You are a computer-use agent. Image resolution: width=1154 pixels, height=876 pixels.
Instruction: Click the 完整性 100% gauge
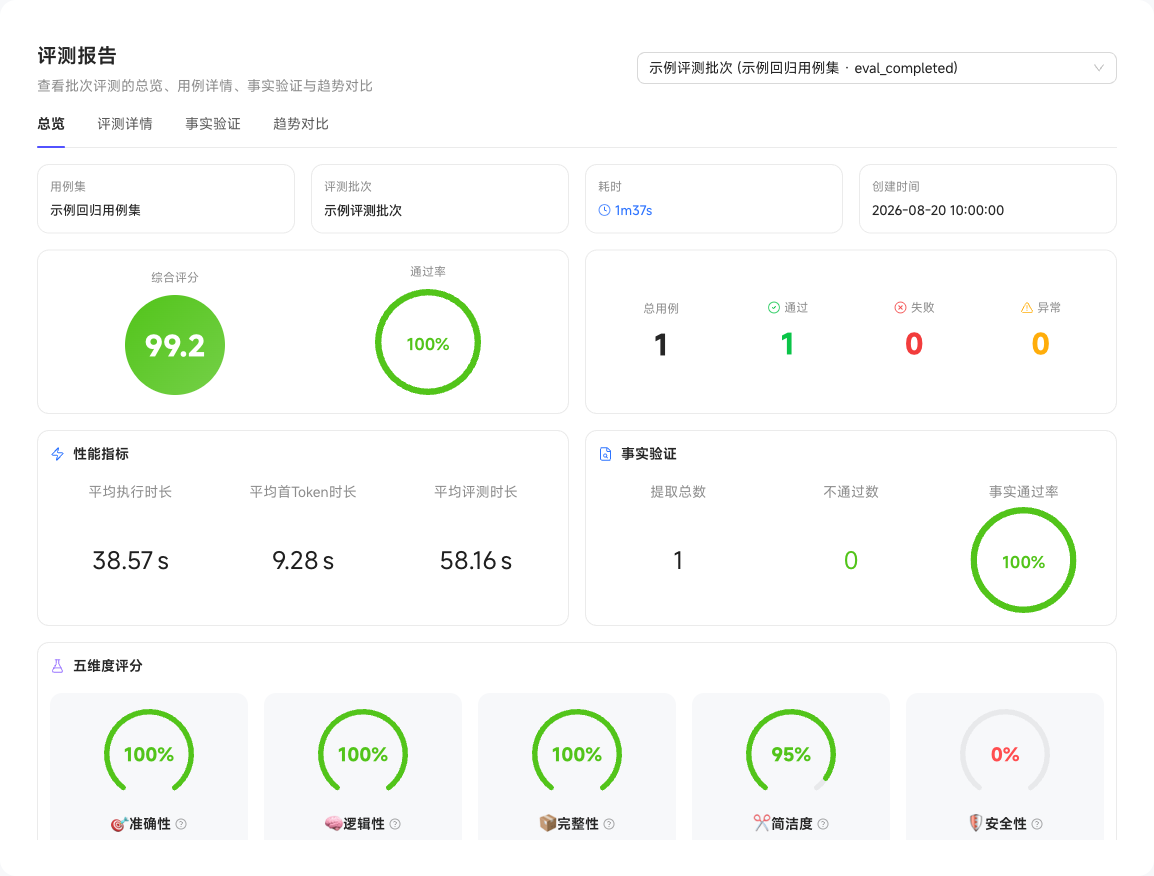point(577,752)
